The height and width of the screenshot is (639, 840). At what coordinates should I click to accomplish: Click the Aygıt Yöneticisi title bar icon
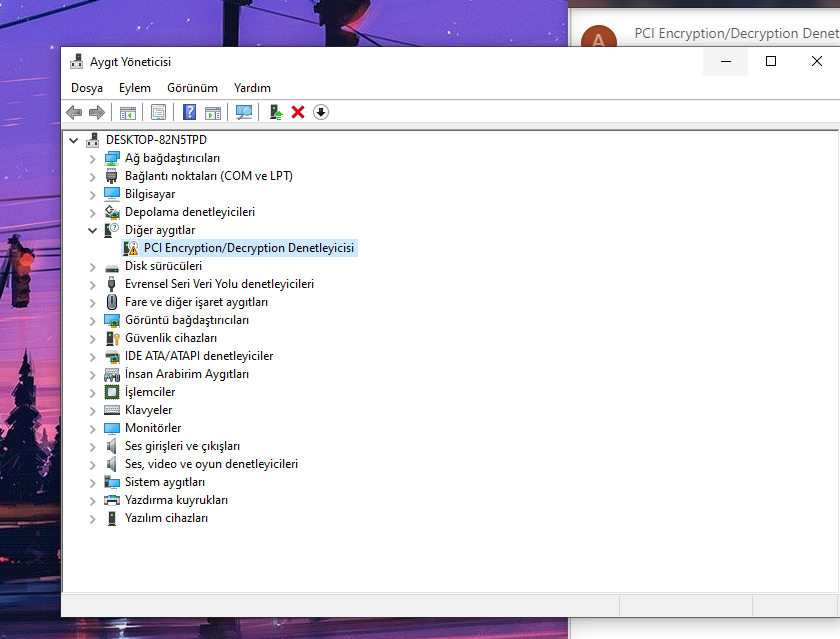pyautogui.click(x=77, y=61)
